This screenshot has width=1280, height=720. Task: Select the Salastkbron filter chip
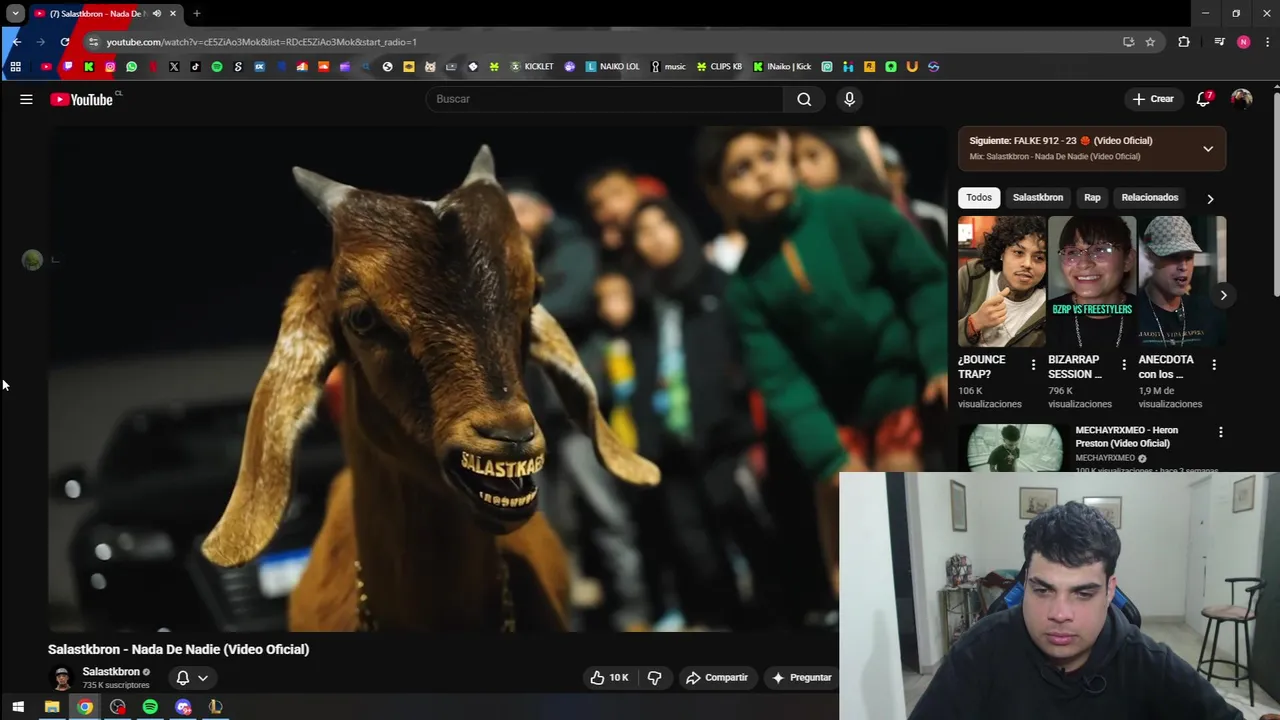point(1038,197)
